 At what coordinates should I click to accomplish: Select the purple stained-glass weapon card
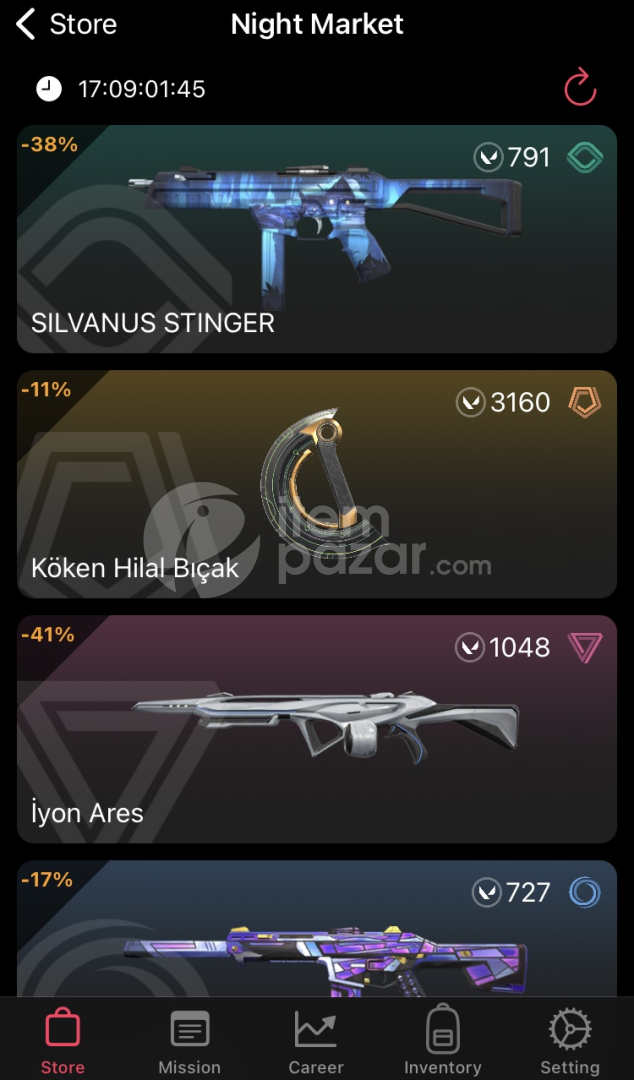tap(317, 928)
